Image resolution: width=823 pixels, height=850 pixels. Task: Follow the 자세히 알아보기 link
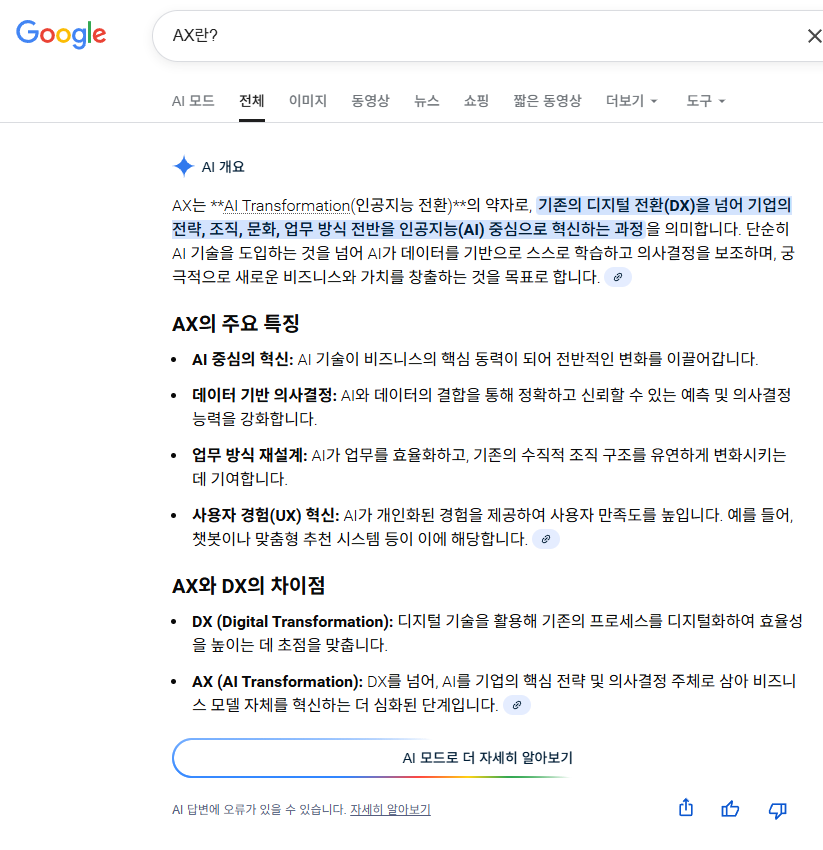(390, 809)
